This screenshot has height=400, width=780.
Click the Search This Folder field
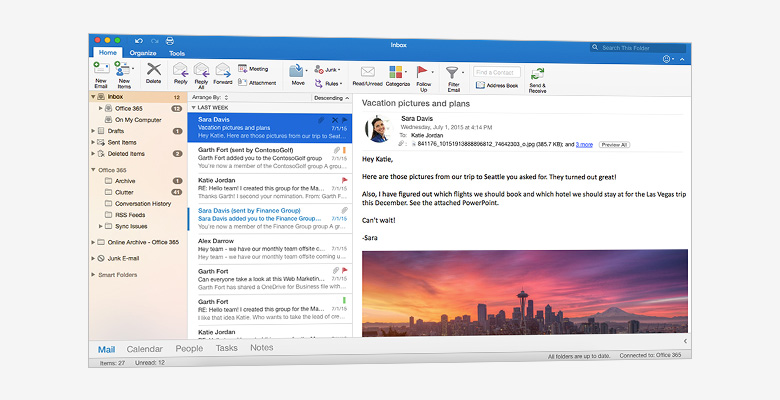click(640, 47)
